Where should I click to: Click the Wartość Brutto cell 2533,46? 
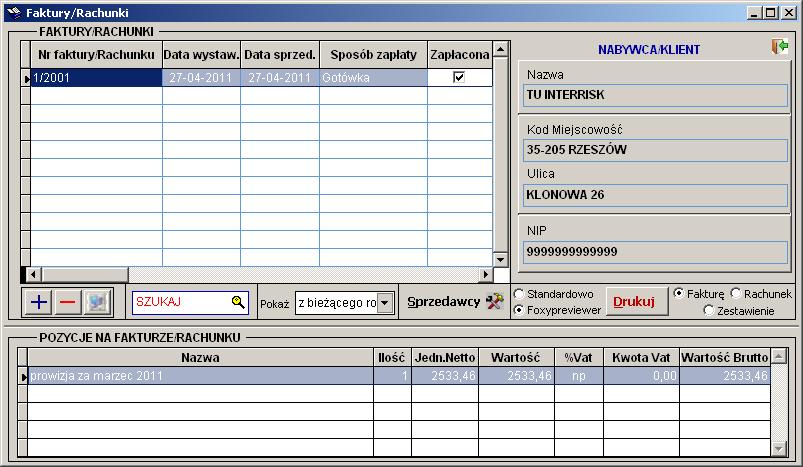point(725,376)
